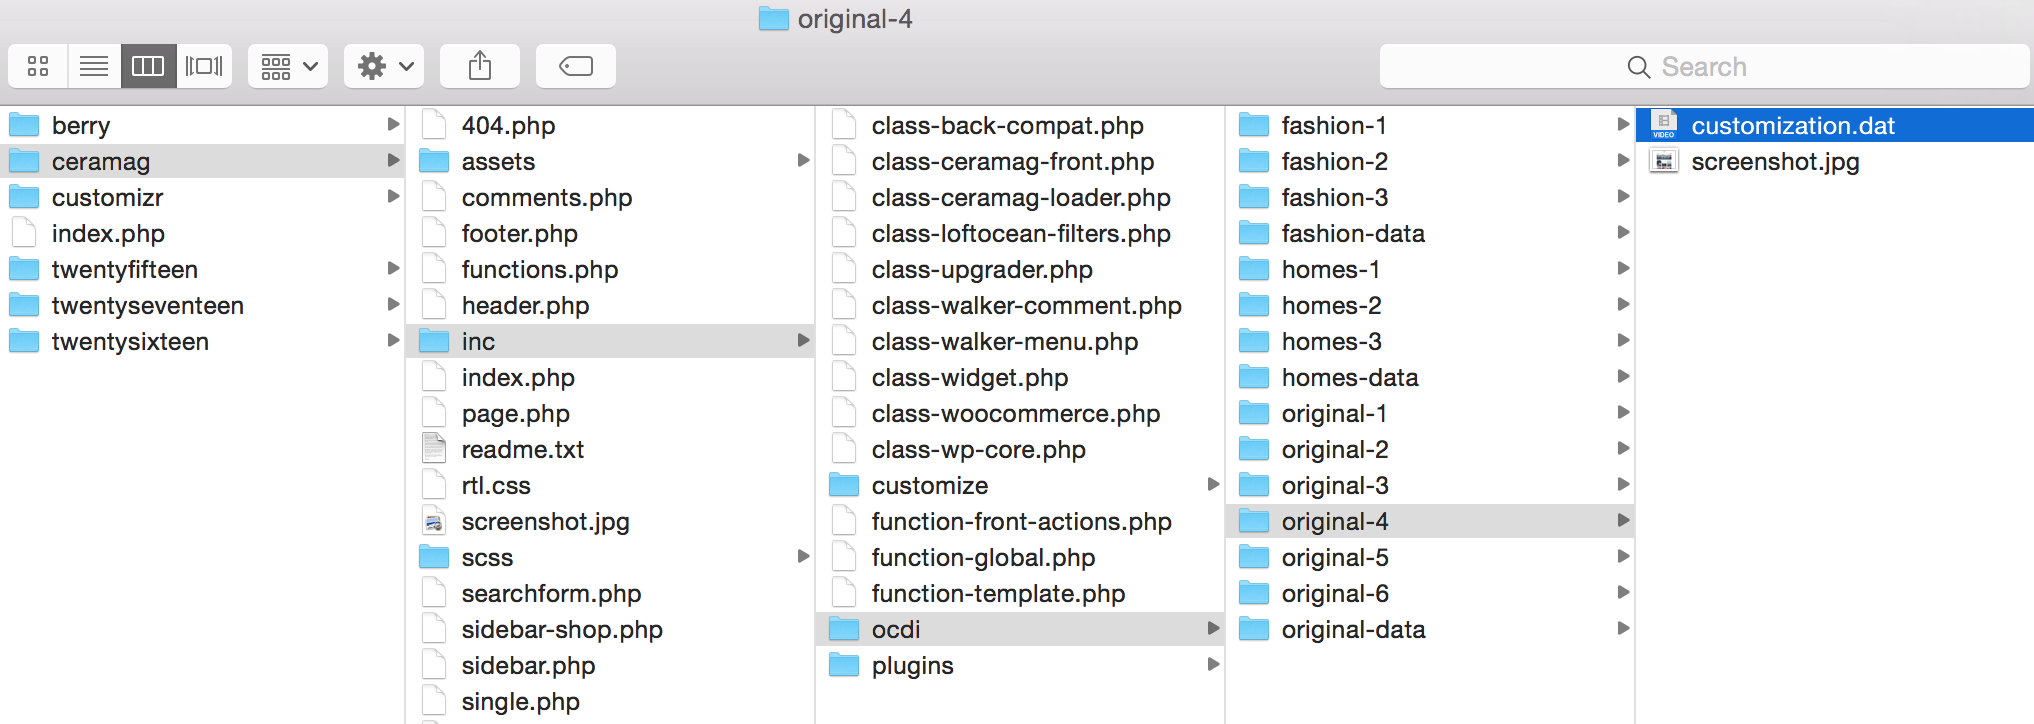Click the ceramag folder icon
The height and width of the screenshot is (724, 2034).
(24, 161)
